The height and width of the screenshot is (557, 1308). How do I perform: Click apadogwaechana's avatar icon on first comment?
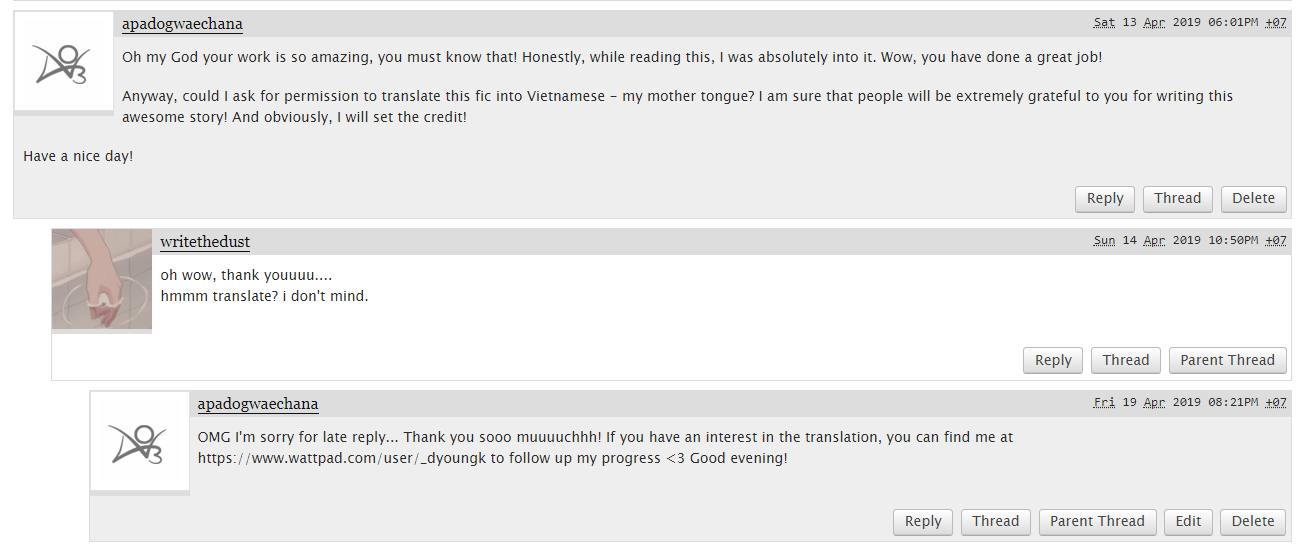click(x=63, y=61)
